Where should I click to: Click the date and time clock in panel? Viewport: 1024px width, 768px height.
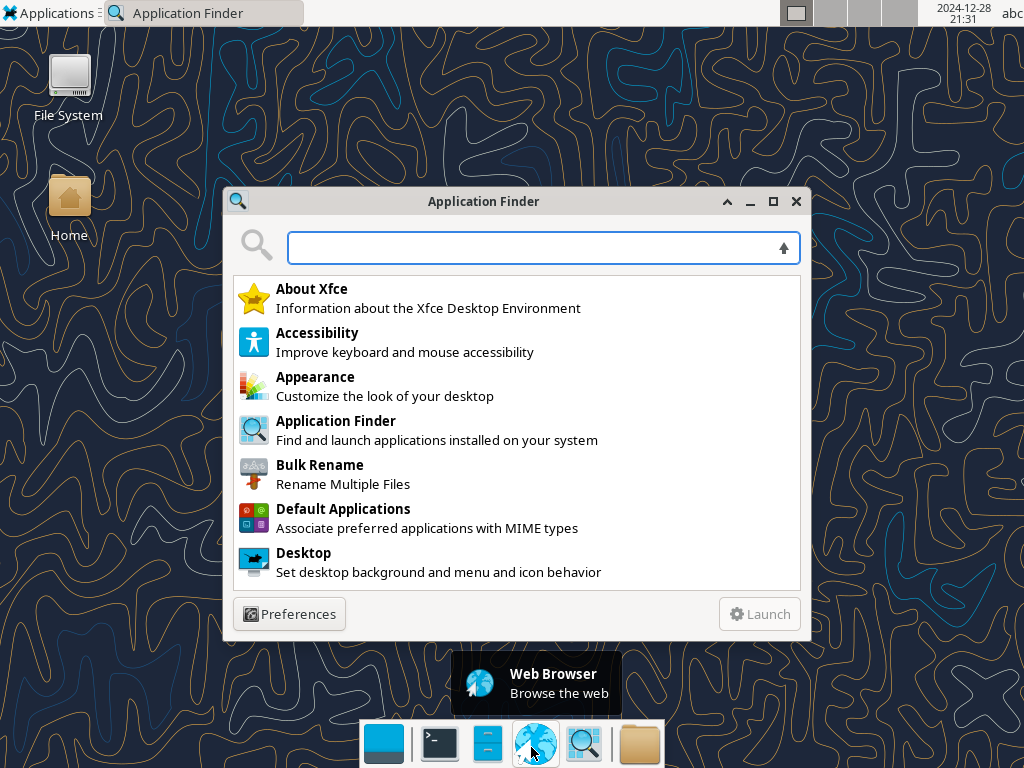(x=963, y=13)
